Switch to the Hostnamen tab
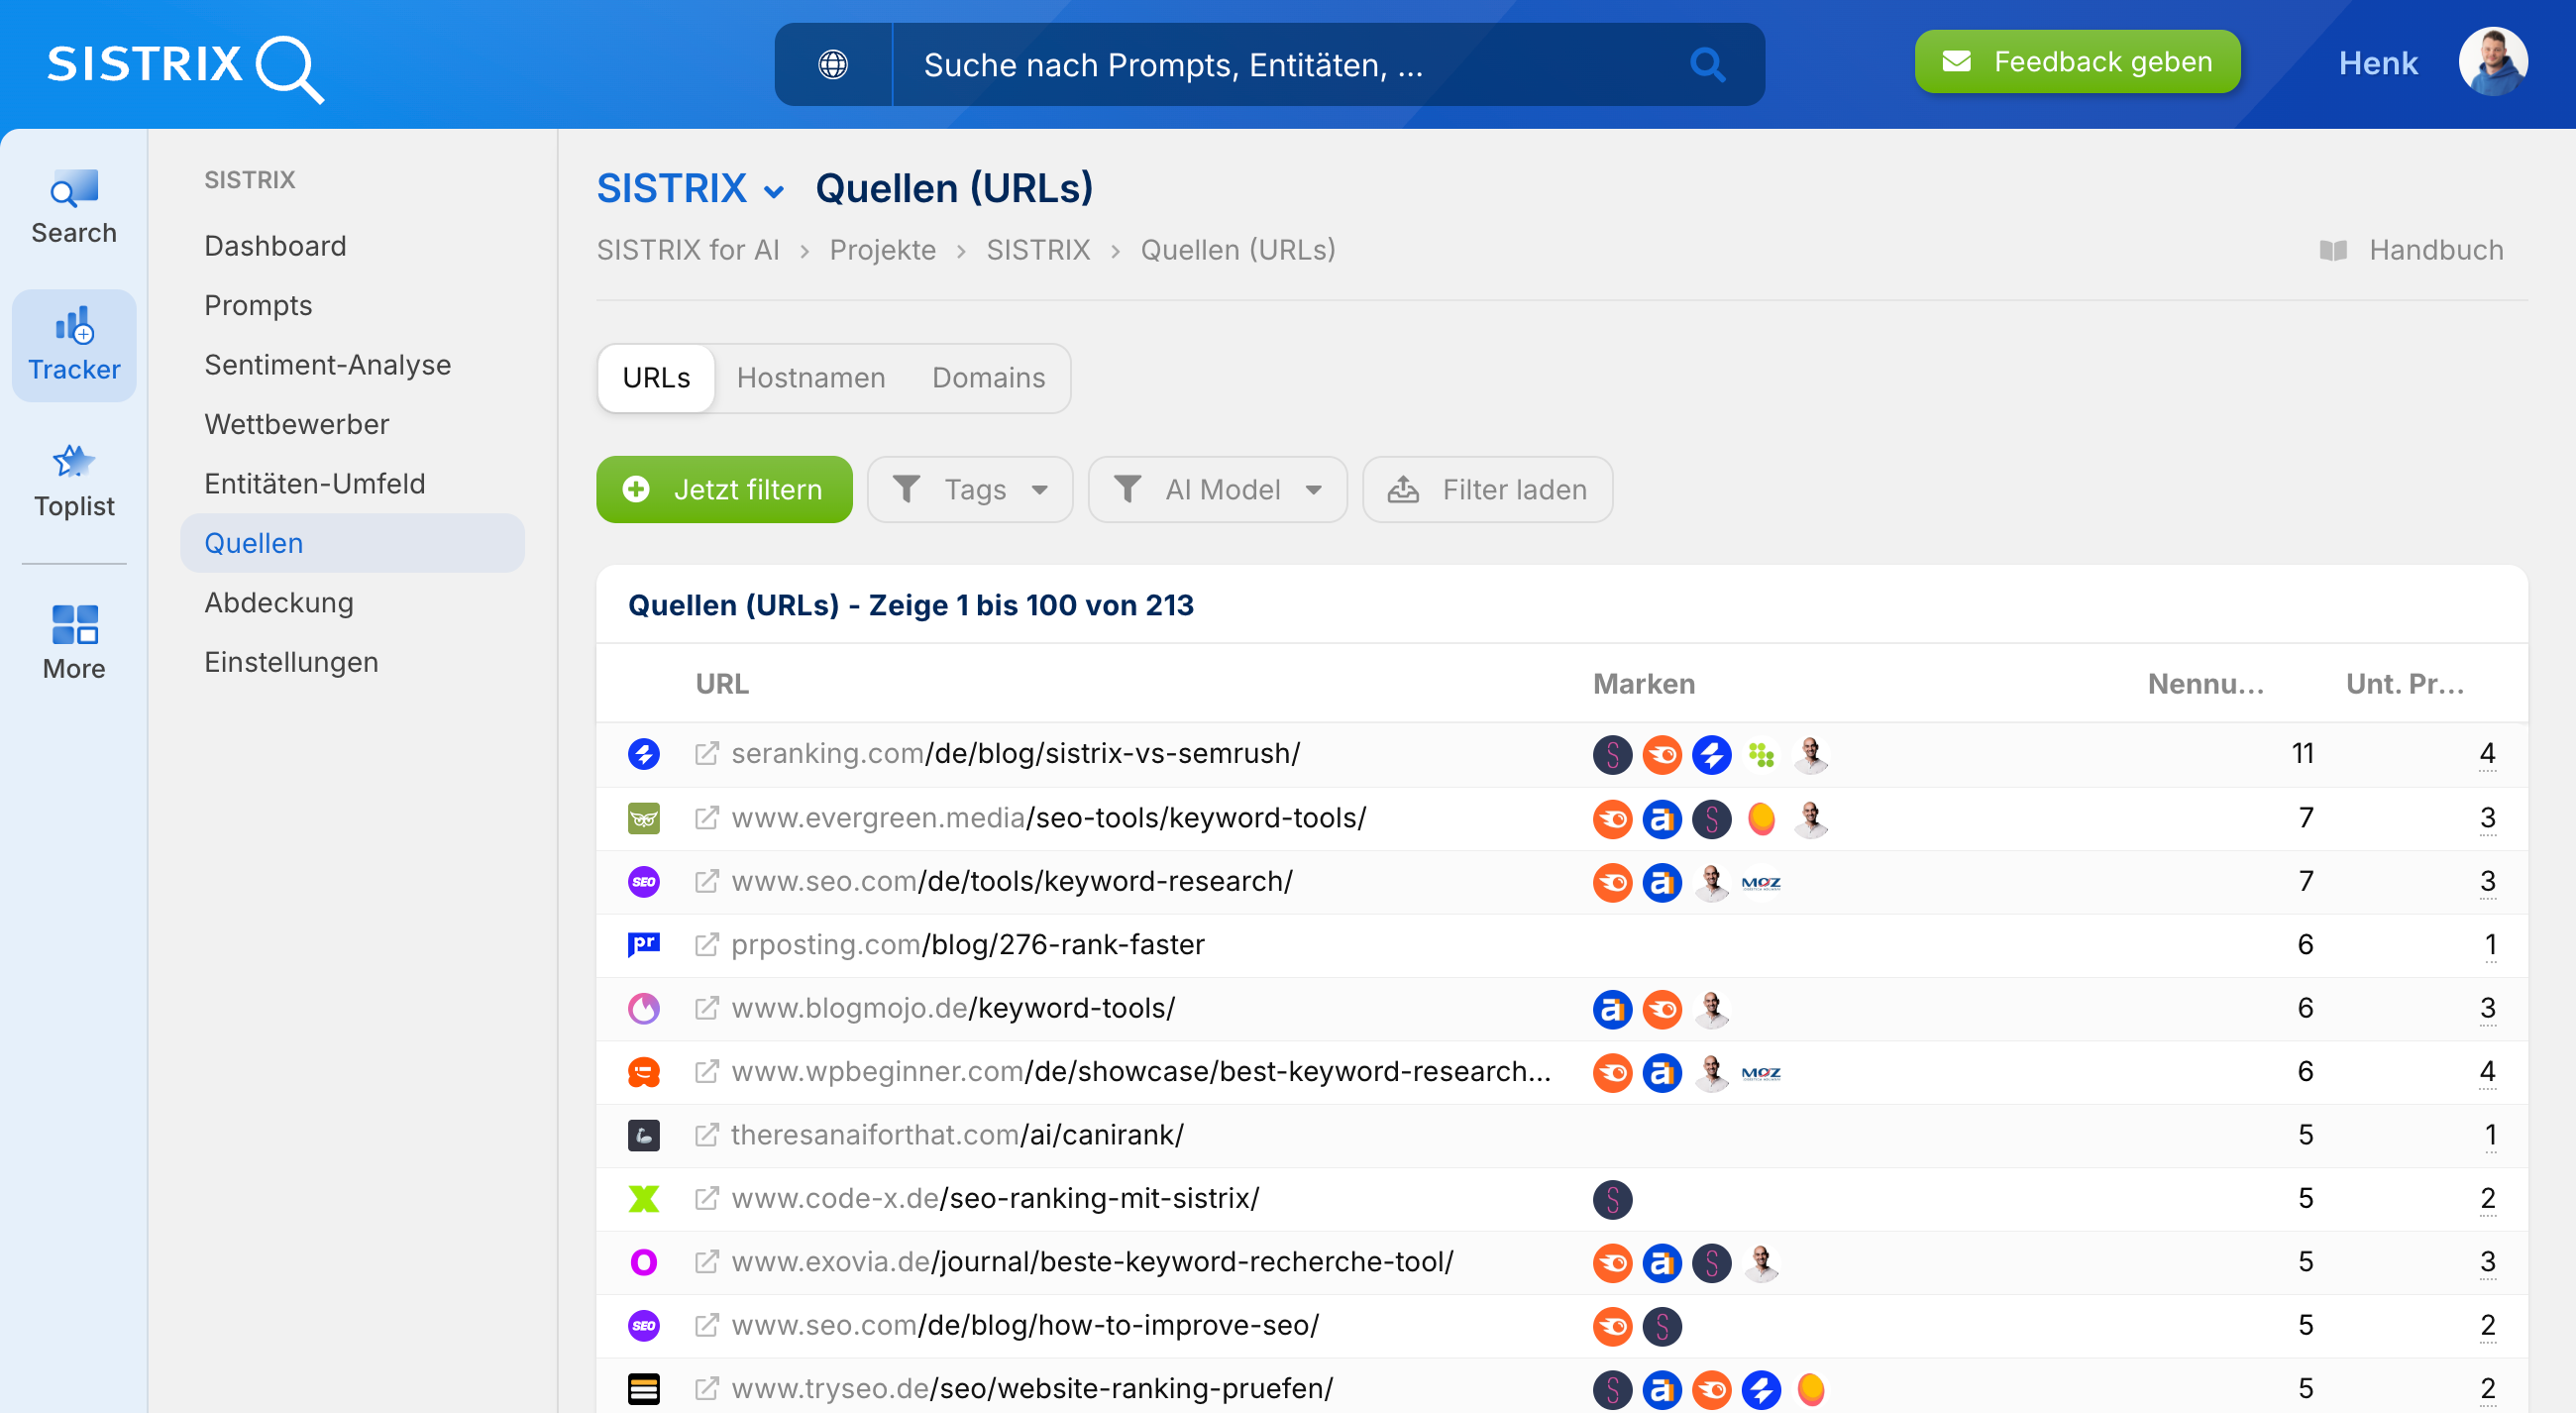The image size is (2576, 1413). click(x=811, y=378)
